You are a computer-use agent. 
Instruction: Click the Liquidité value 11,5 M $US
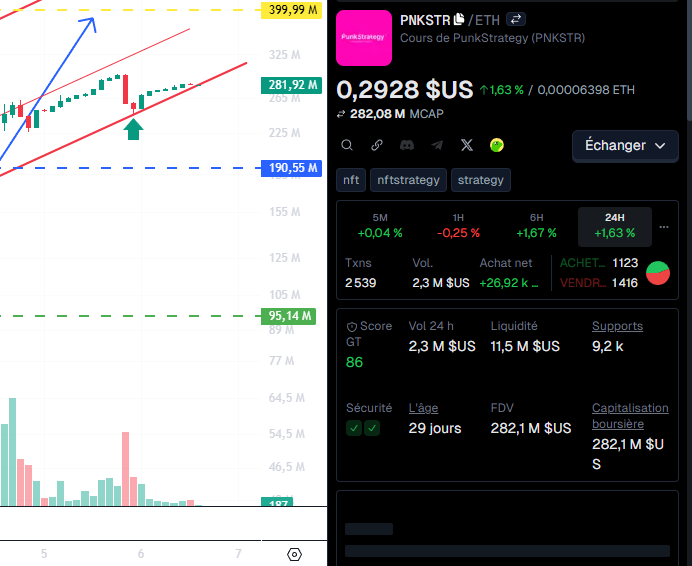tap(525, 347)
